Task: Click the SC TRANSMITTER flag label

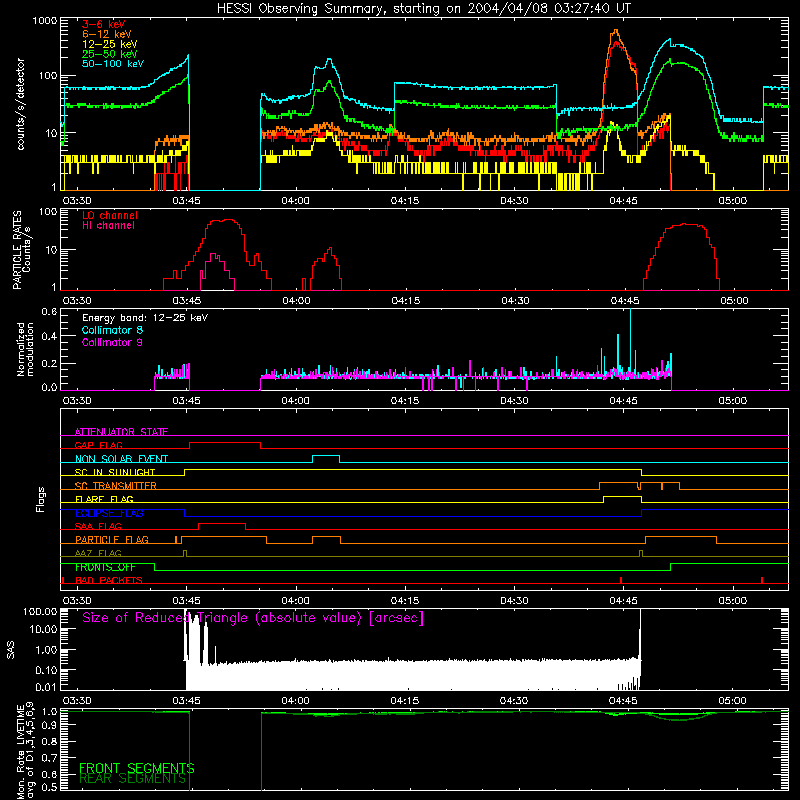Action: [x=116, y=486]
